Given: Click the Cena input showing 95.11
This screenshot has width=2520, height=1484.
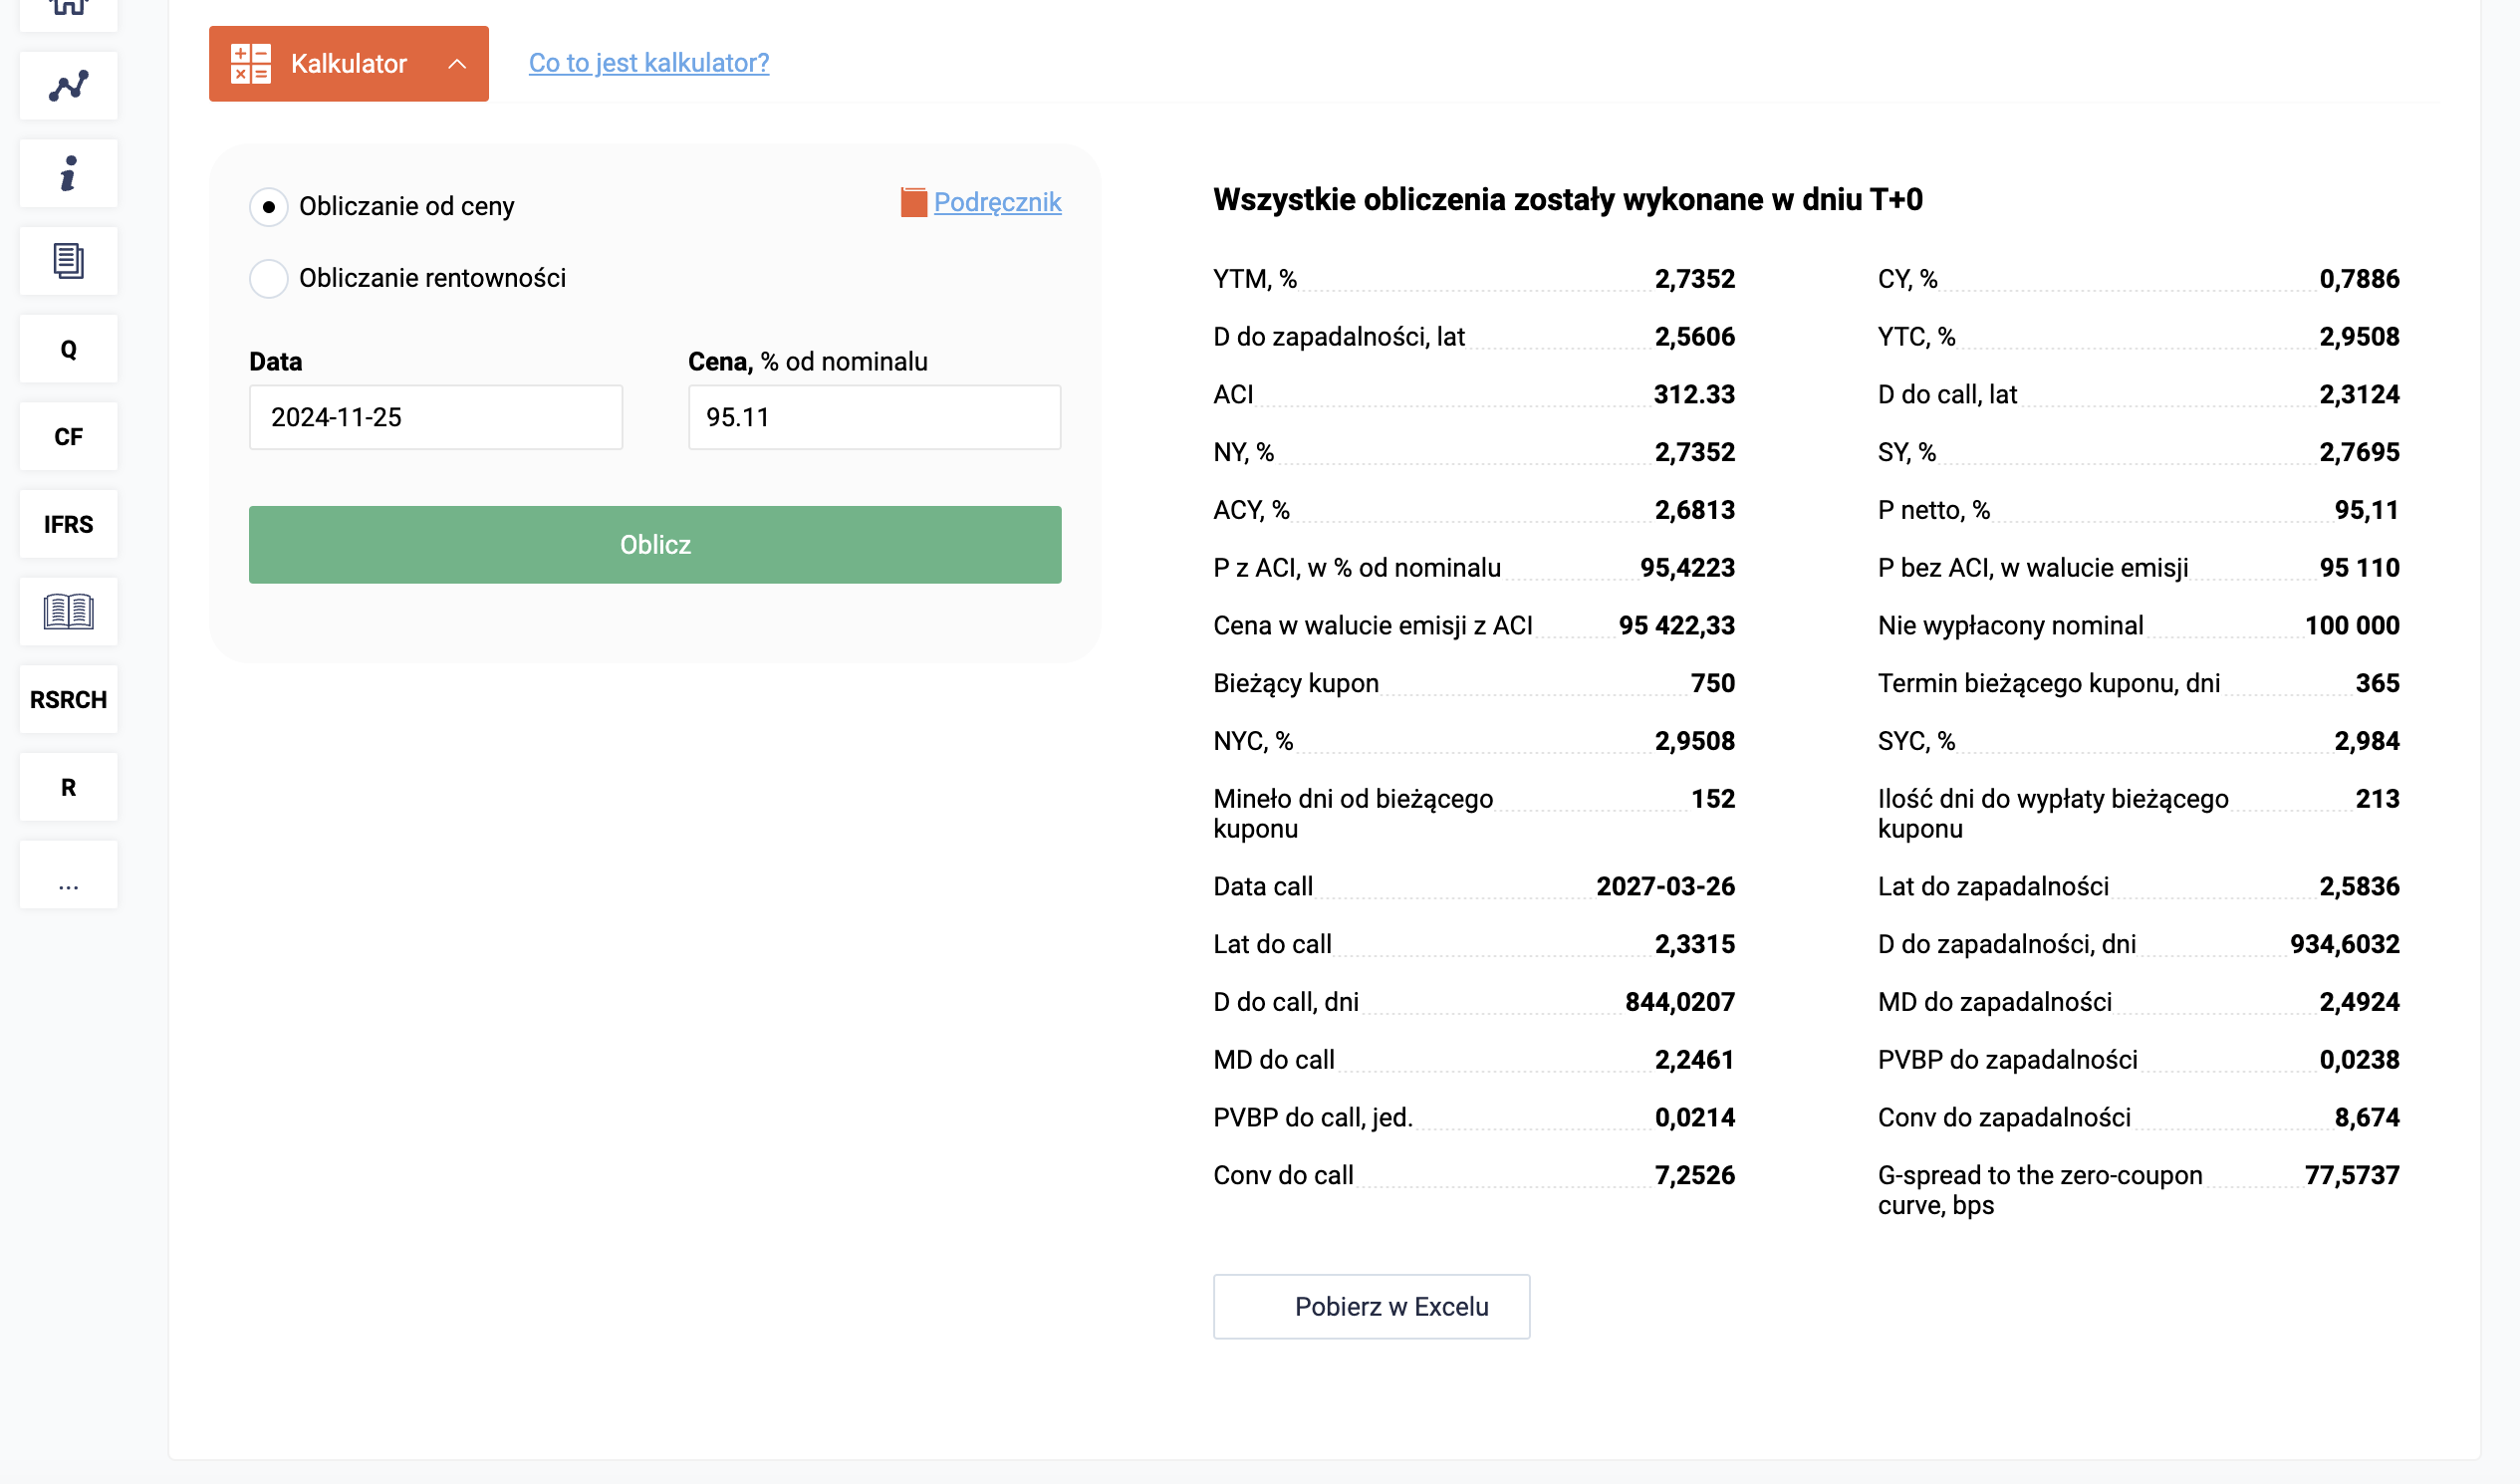Looking at the screenshot, I should point(873,417).
